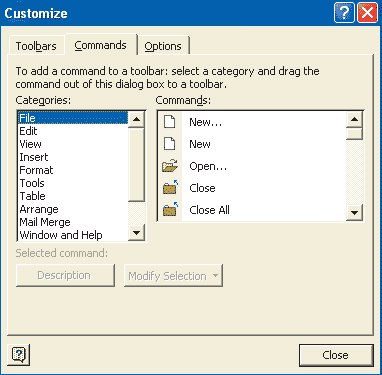Switch to the Toolbars tab

[x=36, y=46]
